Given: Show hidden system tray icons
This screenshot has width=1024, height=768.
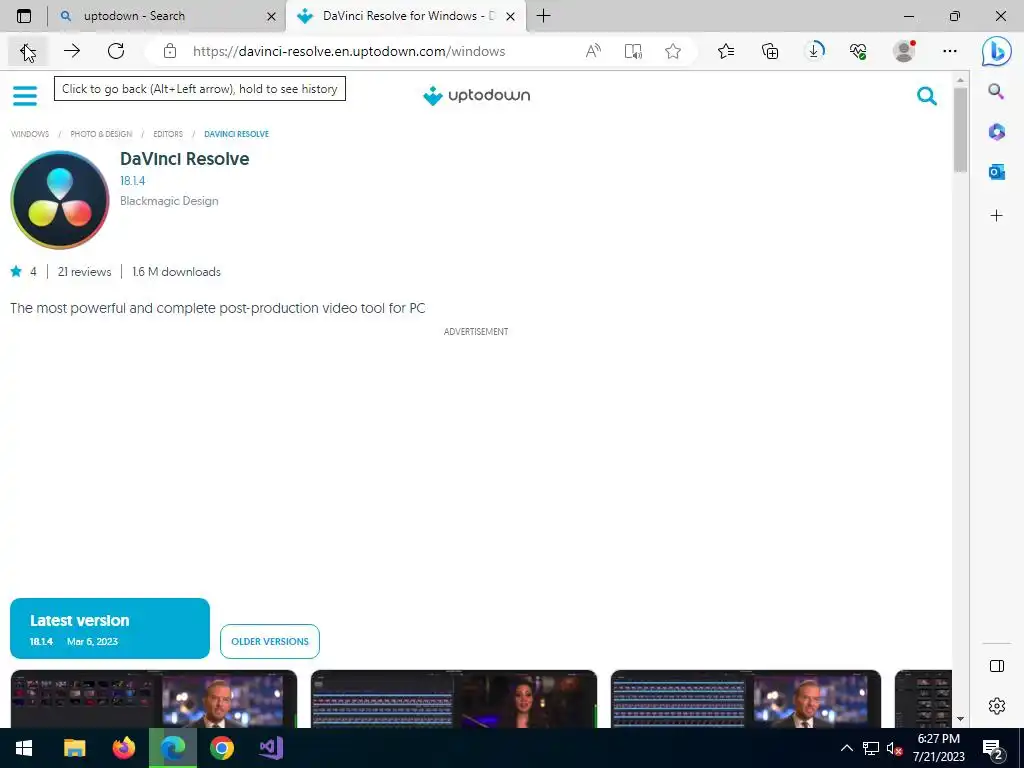Looking at the screenshot, I should click(x=846, y=748).
